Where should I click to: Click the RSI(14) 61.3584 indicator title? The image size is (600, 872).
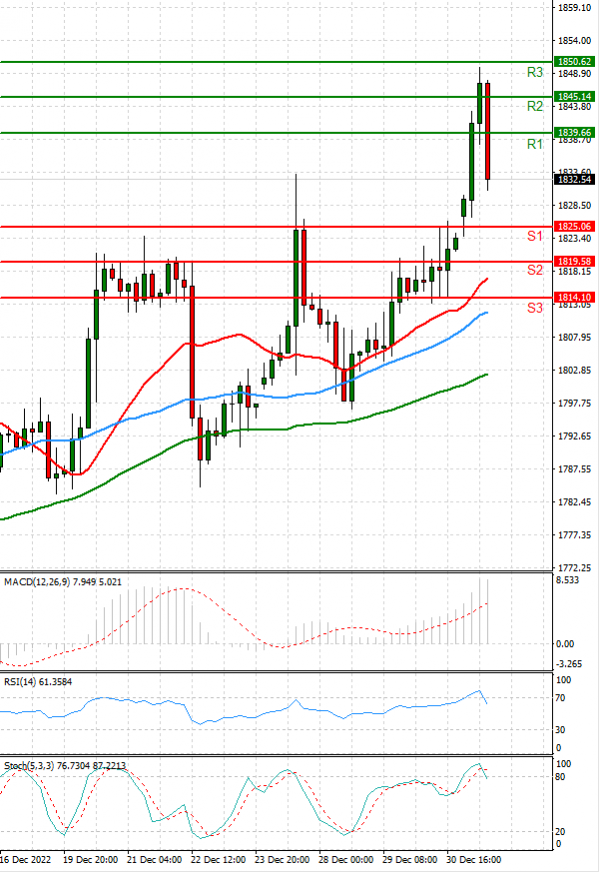38,682
